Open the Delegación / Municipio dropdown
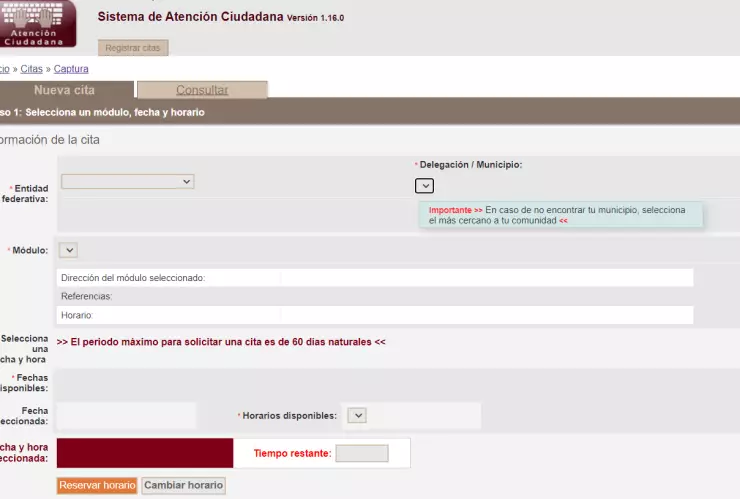 pyautogui.click(x=424, y=185)
